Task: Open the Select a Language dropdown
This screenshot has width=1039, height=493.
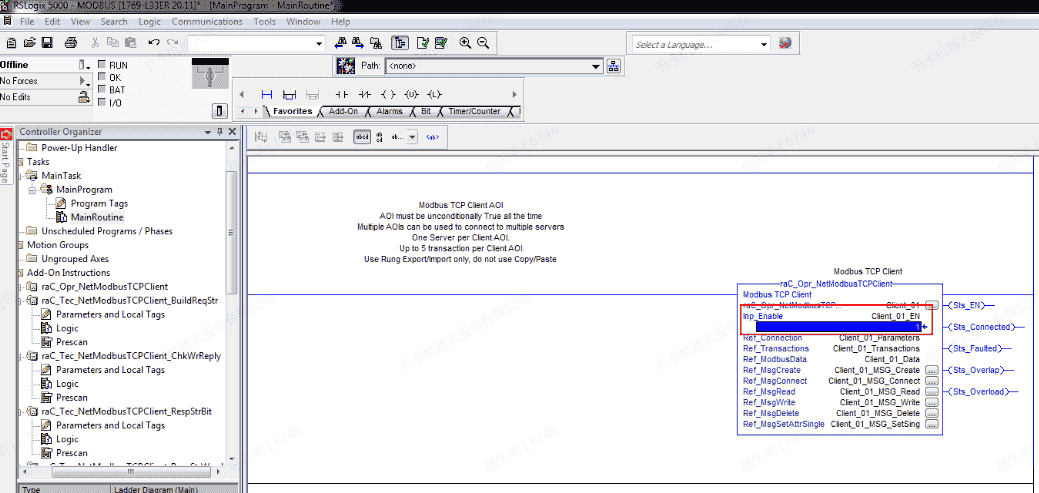Action: coord(764,44)
